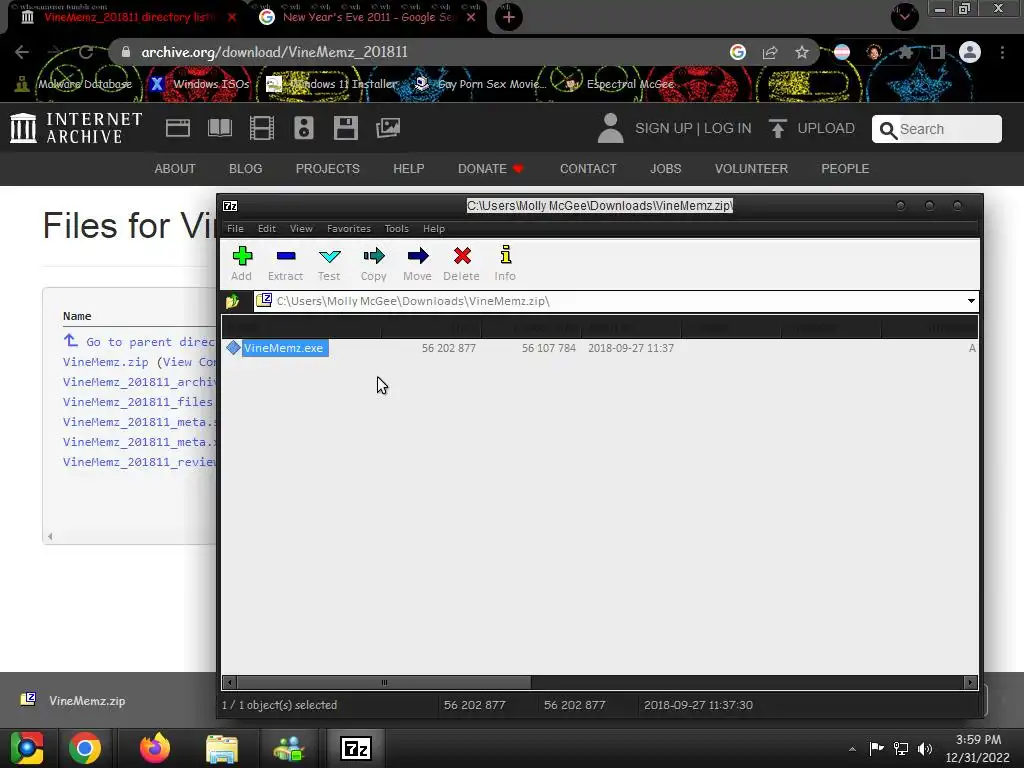Open the browser extensions puzzle icon

906,52
